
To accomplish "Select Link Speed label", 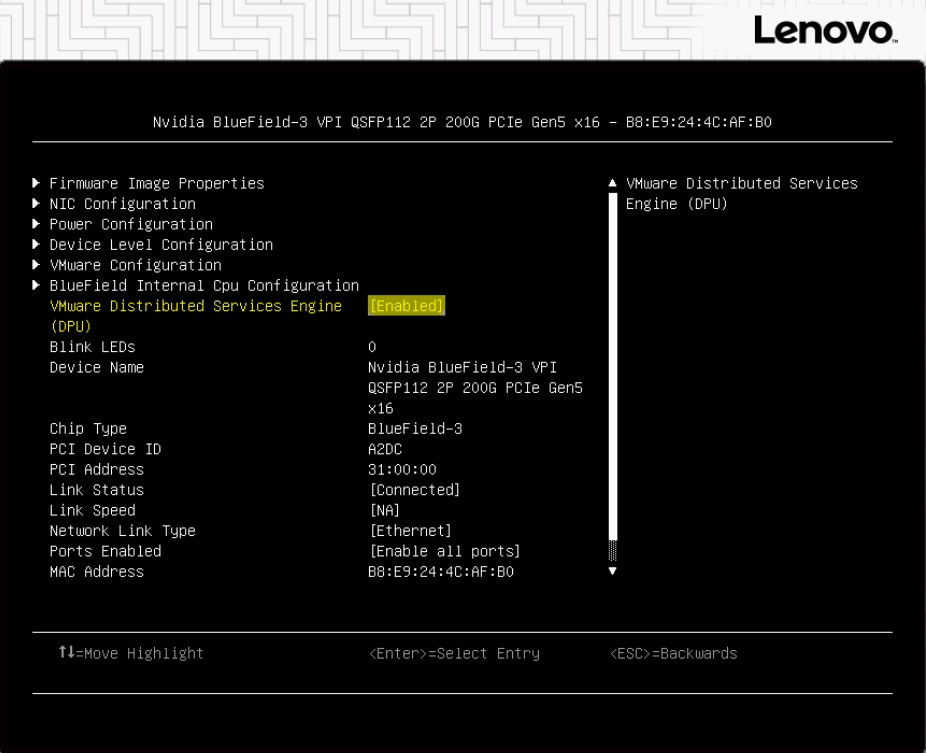I will click(x=93, y=510).
